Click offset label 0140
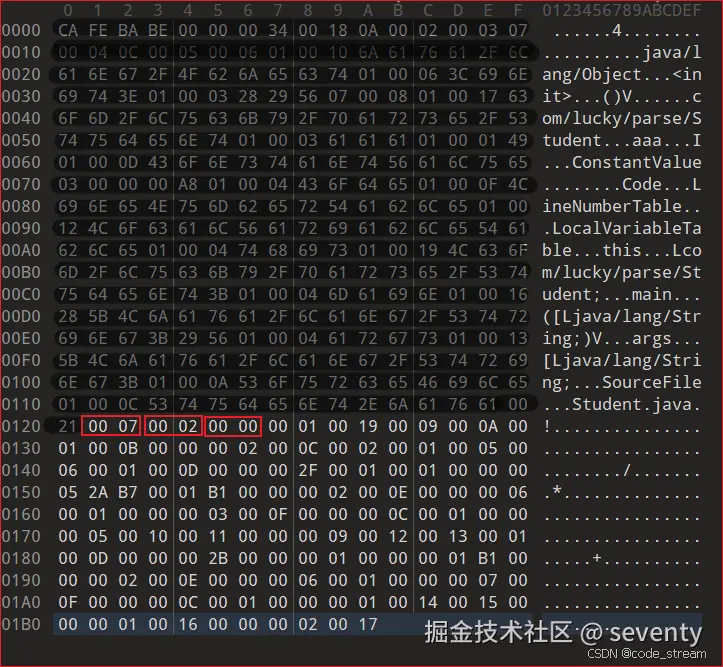This screenshot has width=723, height=667. point(21,470)
